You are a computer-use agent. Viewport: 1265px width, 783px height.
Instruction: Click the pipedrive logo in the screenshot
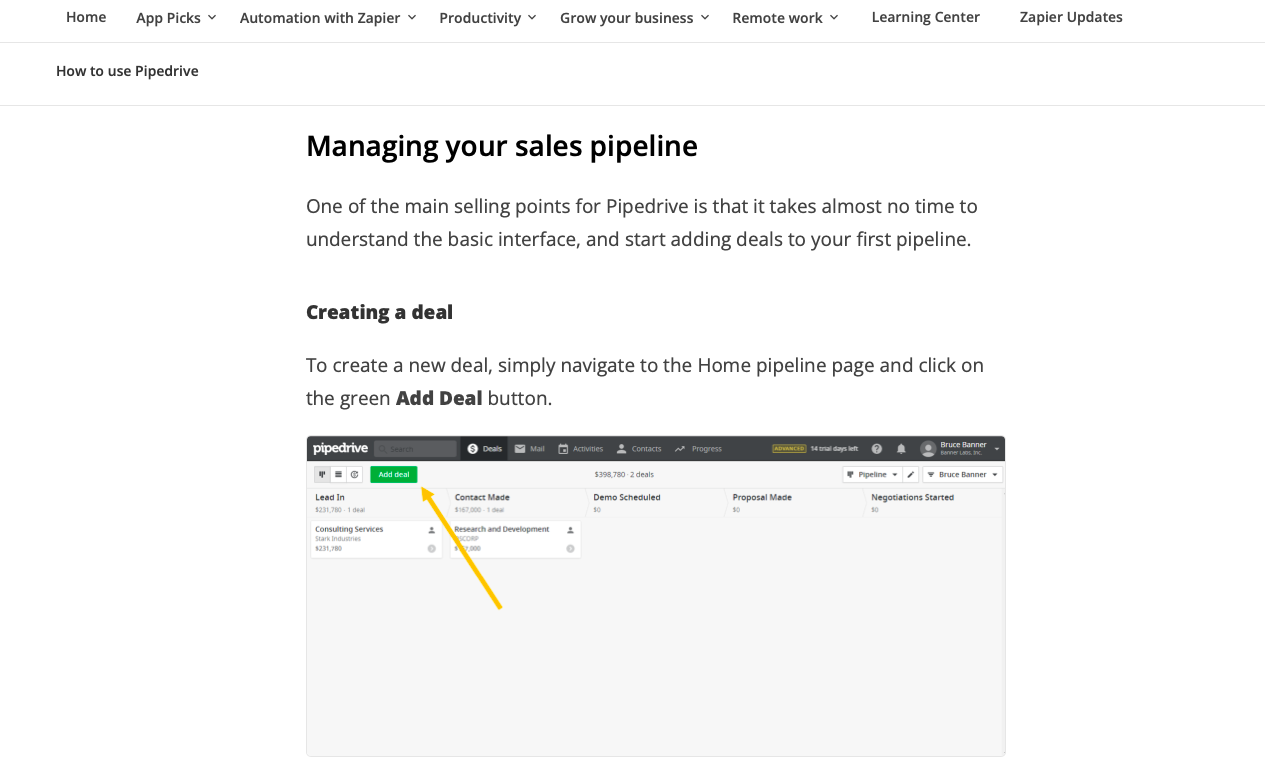pyautogui.click(x=340, y=448)
